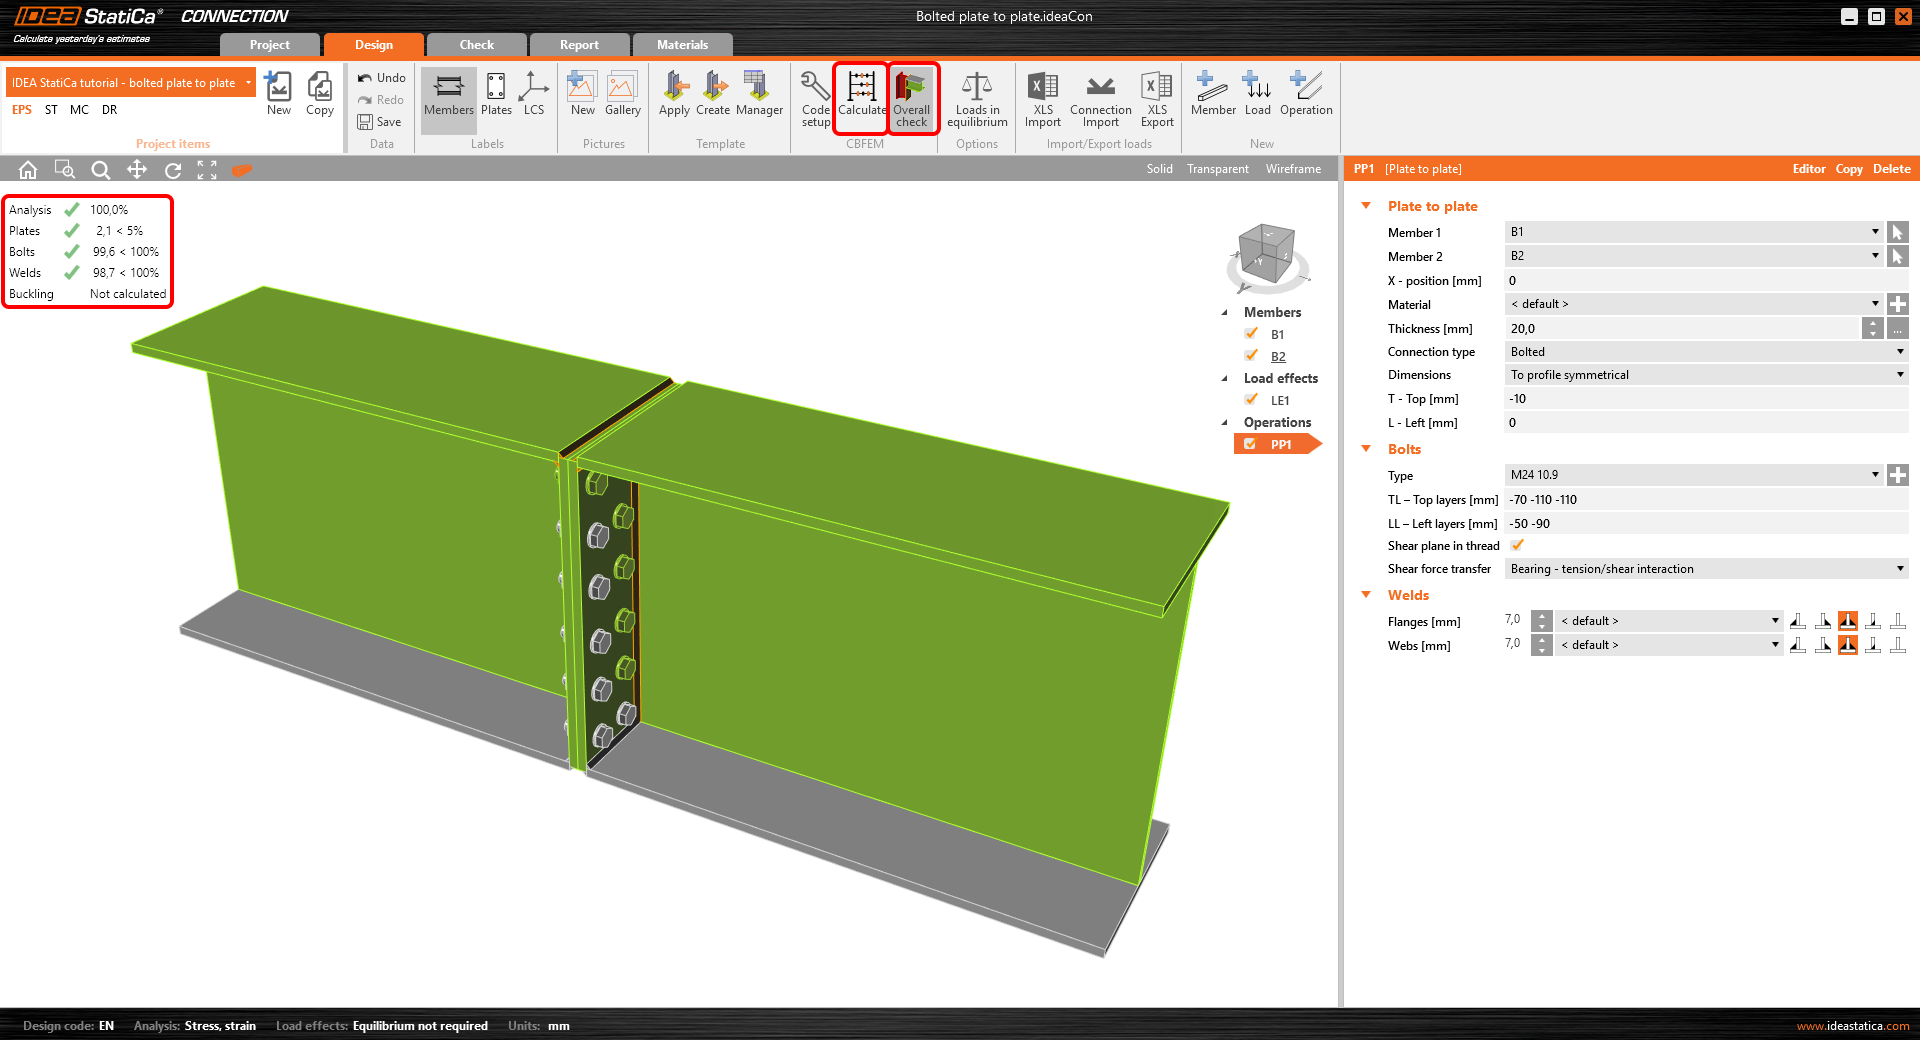Open the Shear force transfer dropdown
Viewport: 1920px width, 1040px height.
pyautogui.click(x=1899, y=568)
